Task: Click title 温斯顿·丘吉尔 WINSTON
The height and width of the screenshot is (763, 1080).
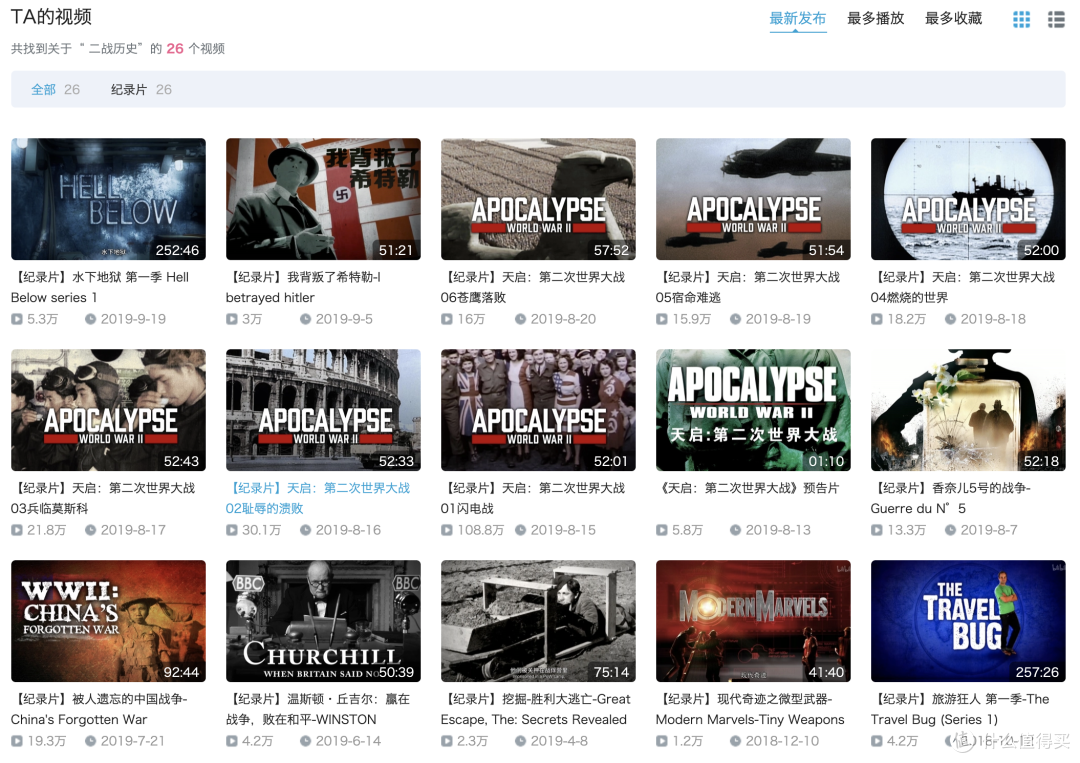Action: (x=318, y=709)
